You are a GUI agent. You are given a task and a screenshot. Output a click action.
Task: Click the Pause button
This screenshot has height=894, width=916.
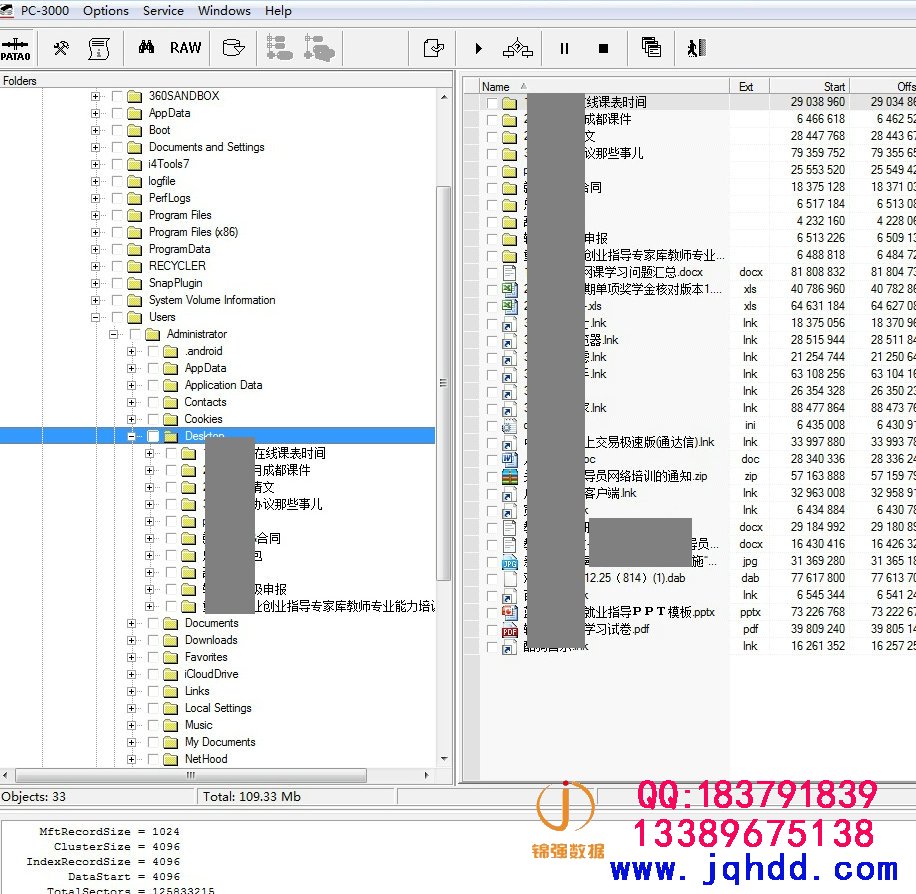coord(564,48)
